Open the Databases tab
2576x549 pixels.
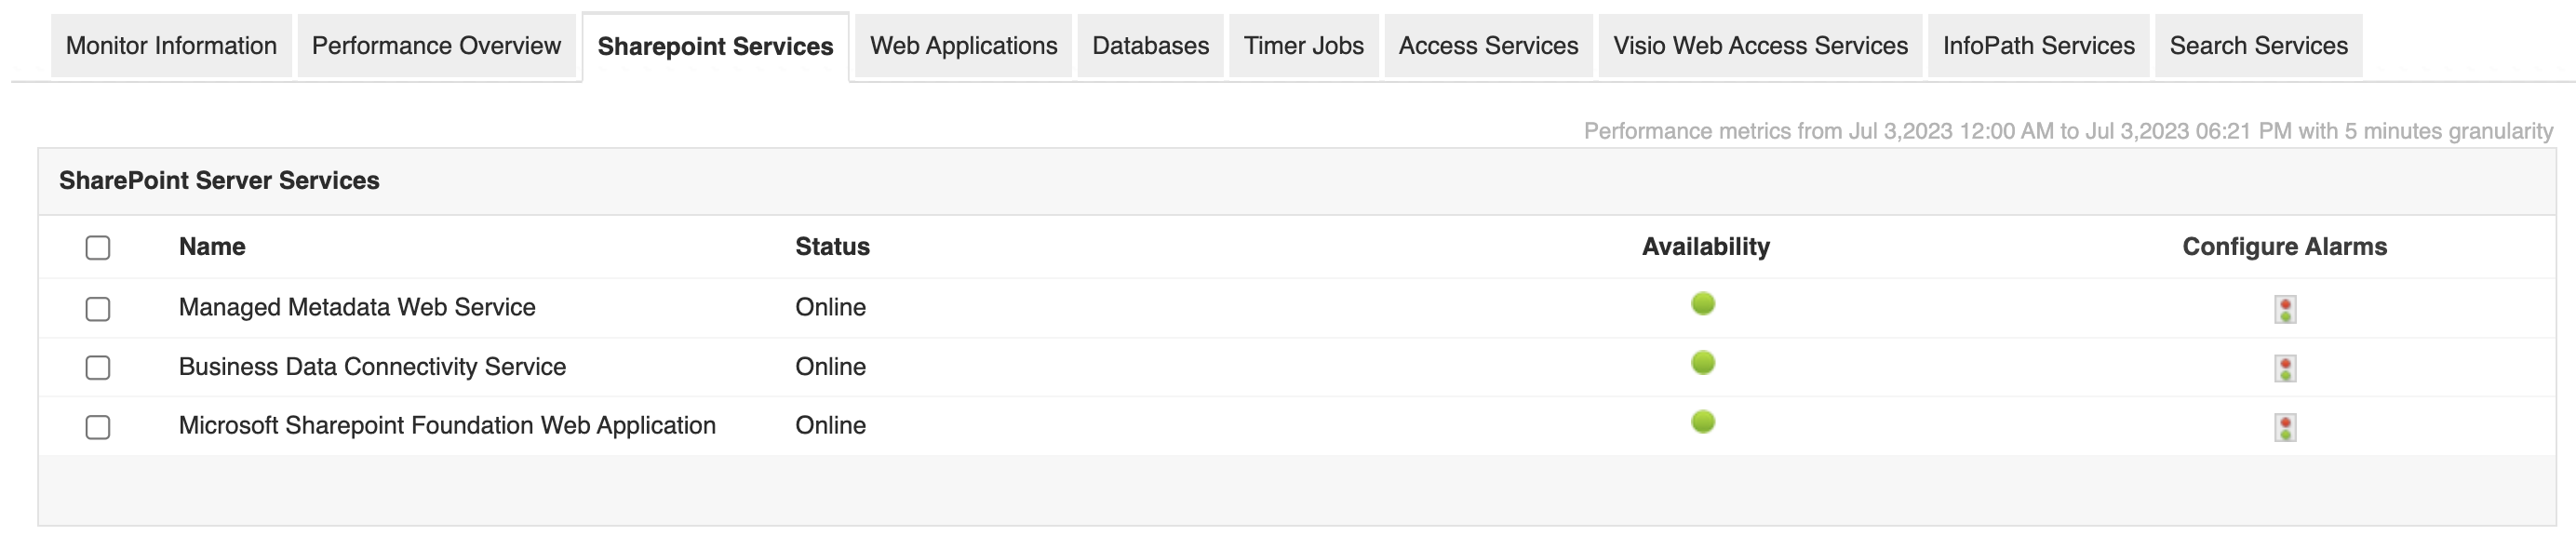pyautogui.click(x=1150, y=46)
